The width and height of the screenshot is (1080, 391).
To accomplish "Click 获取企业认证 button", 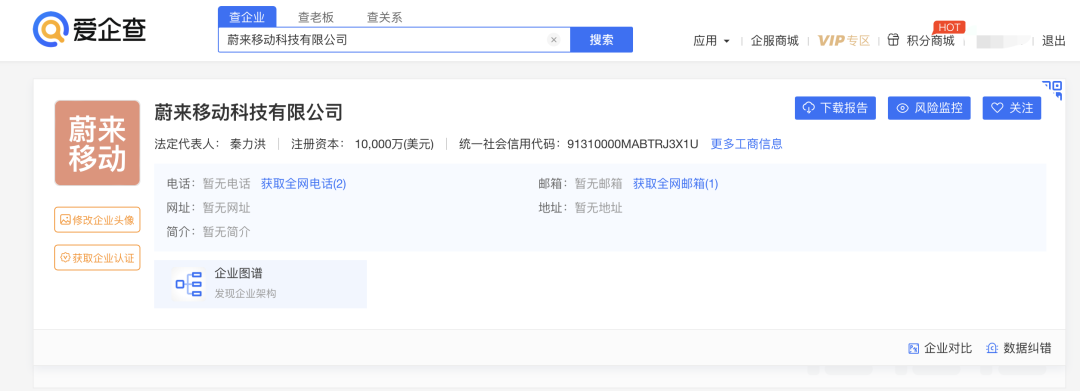I will pyautogui.click(x=97, y=257).
